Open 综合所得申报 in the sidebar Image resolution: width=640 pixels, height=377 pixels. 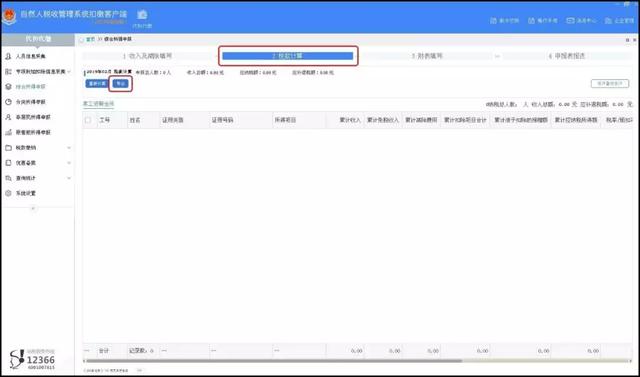click(30, 87)
